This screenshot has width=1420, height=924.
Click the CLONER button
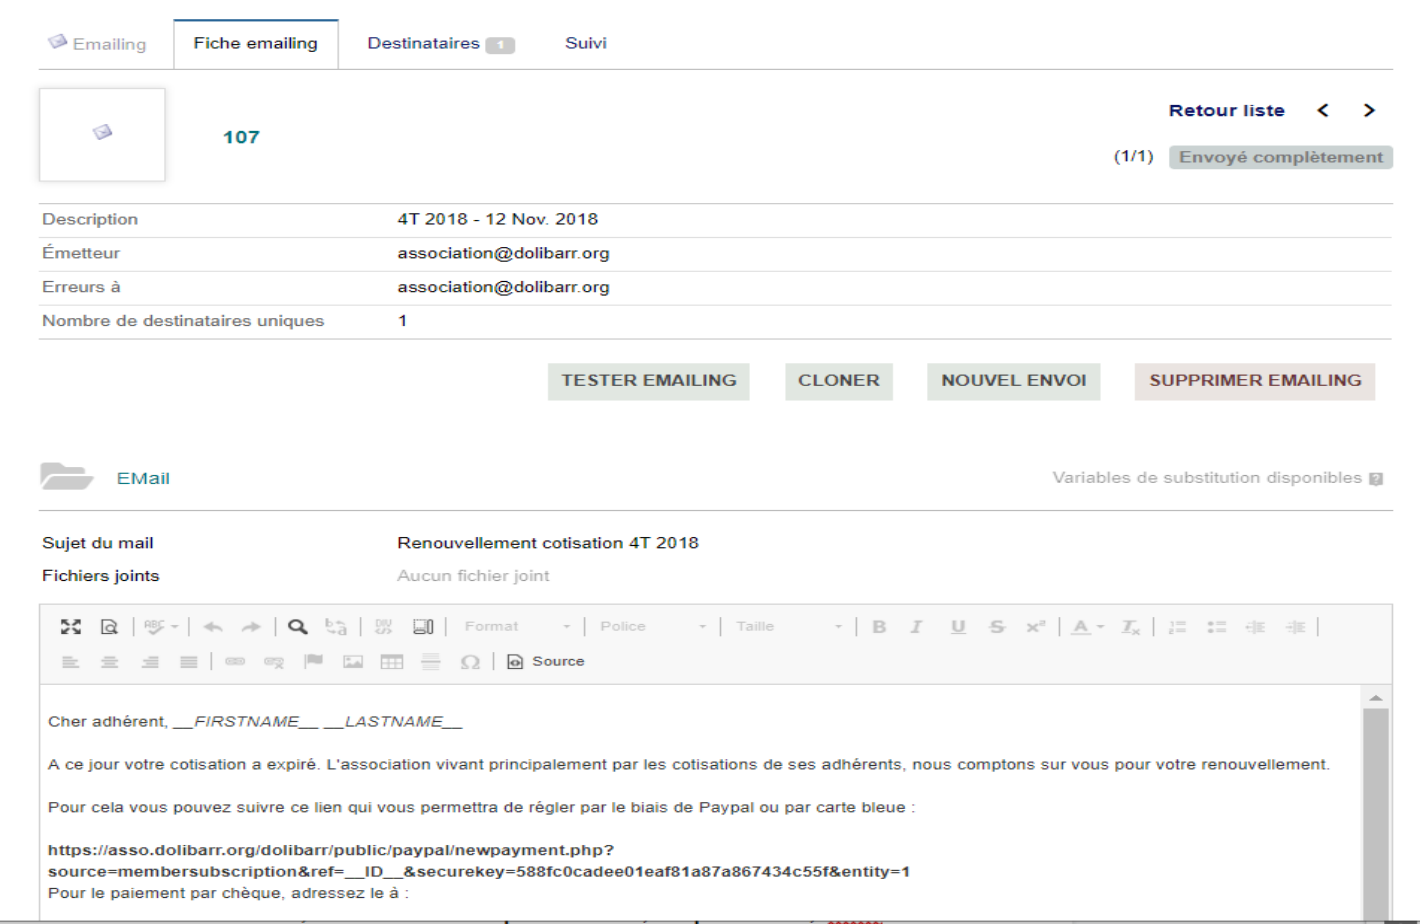click(839, 381)
